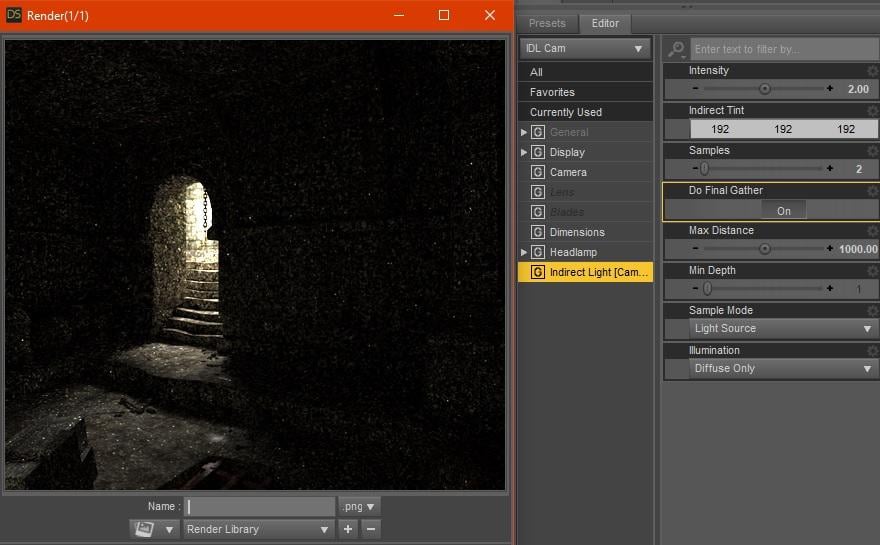Image resolution: width=880 pixels, height=545 pixels.
Task: Open the Indirect Tint gear settings
Action: (x=873, y=111)
